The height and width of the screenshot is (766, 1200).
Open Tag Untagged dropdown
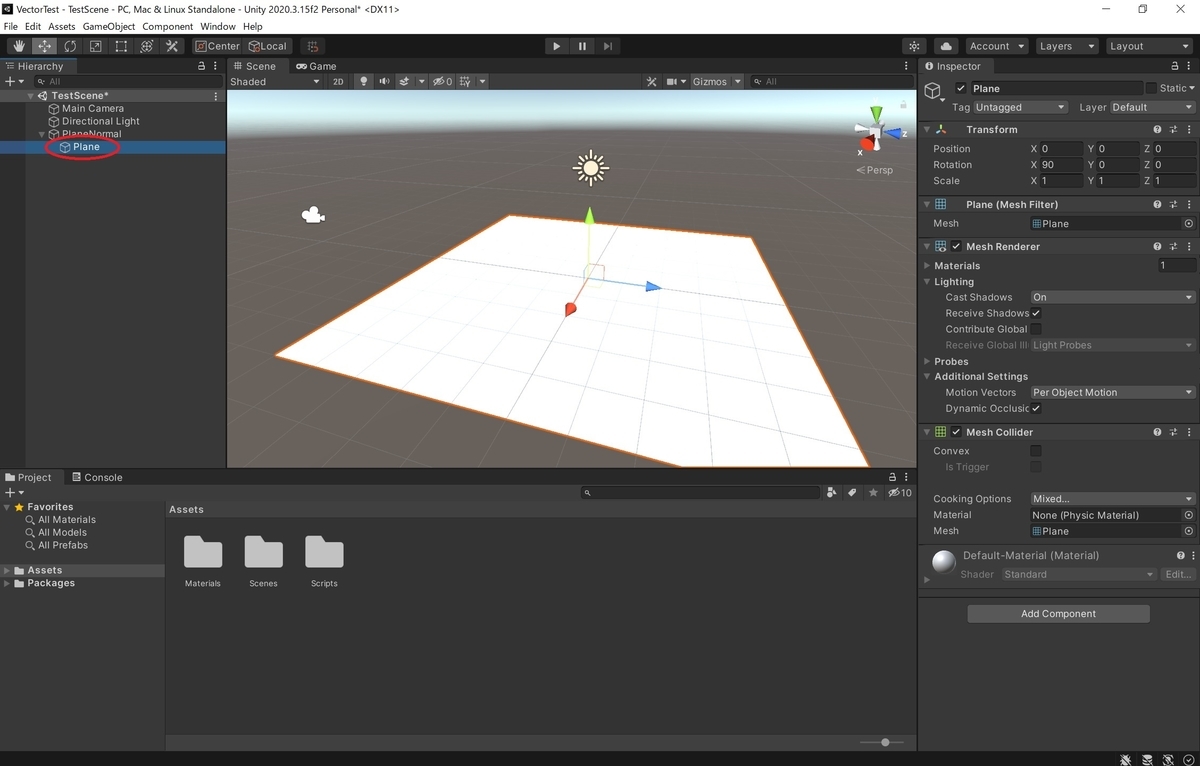[x=1021, y=107]
